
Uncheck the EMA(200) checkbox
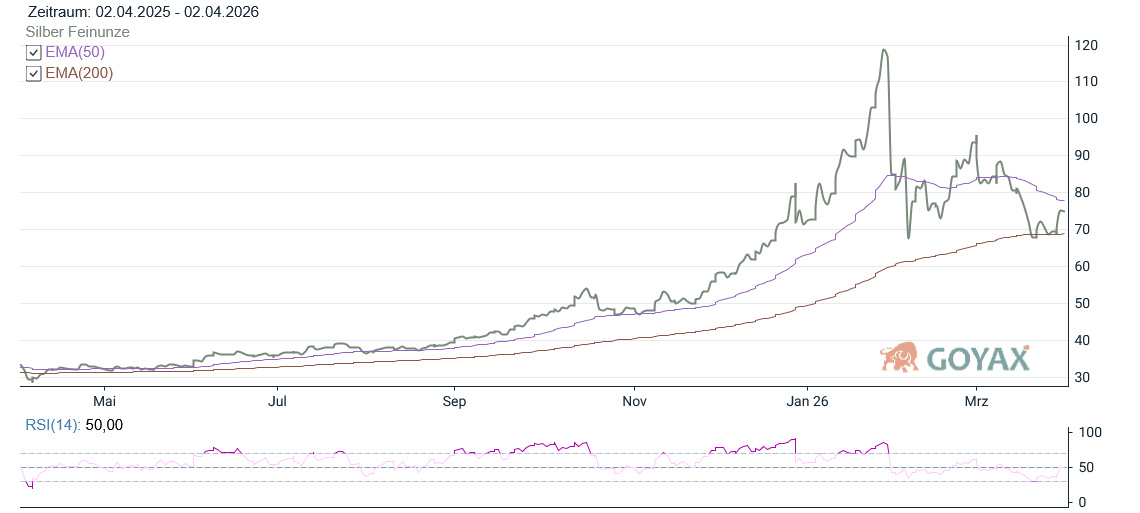click(x=34, y=74)
